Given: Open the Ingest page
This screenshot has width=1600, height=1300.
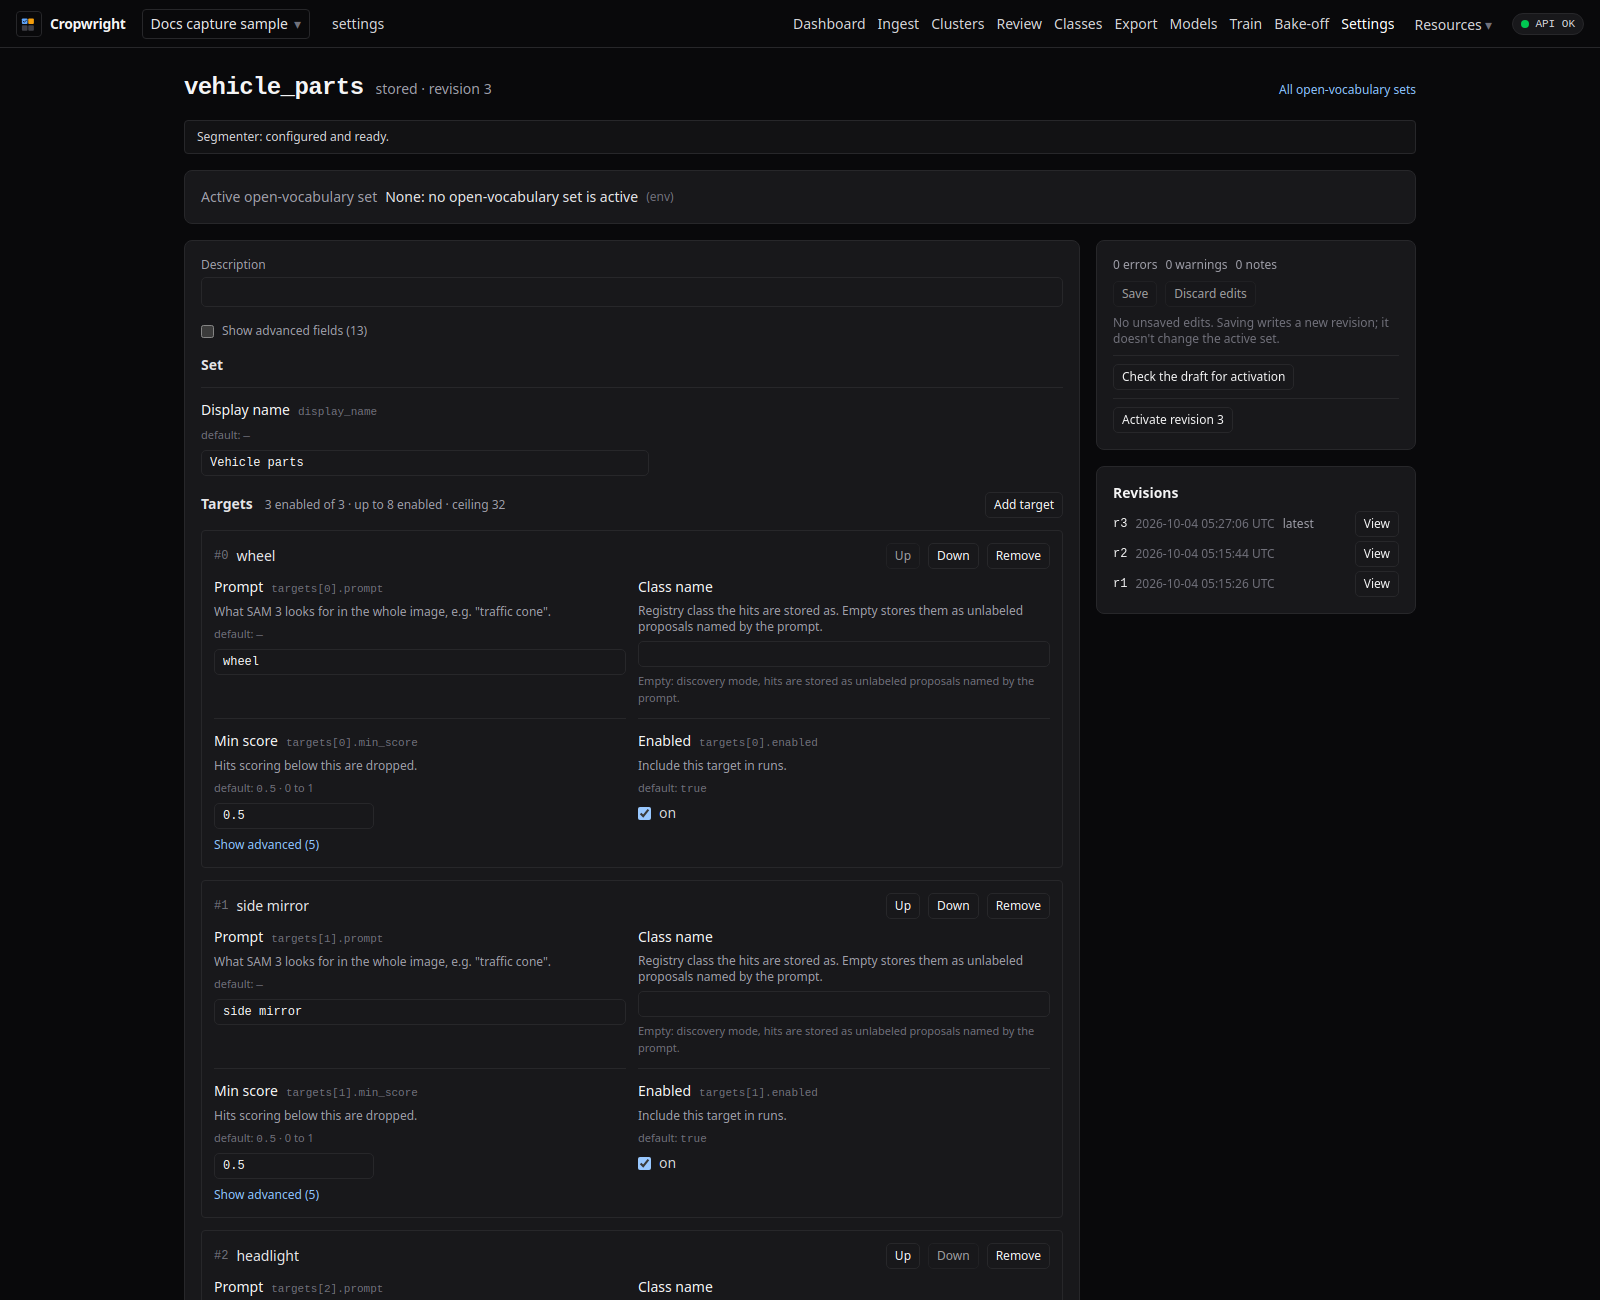Looking at the screenshot, I should coord(898,24).
